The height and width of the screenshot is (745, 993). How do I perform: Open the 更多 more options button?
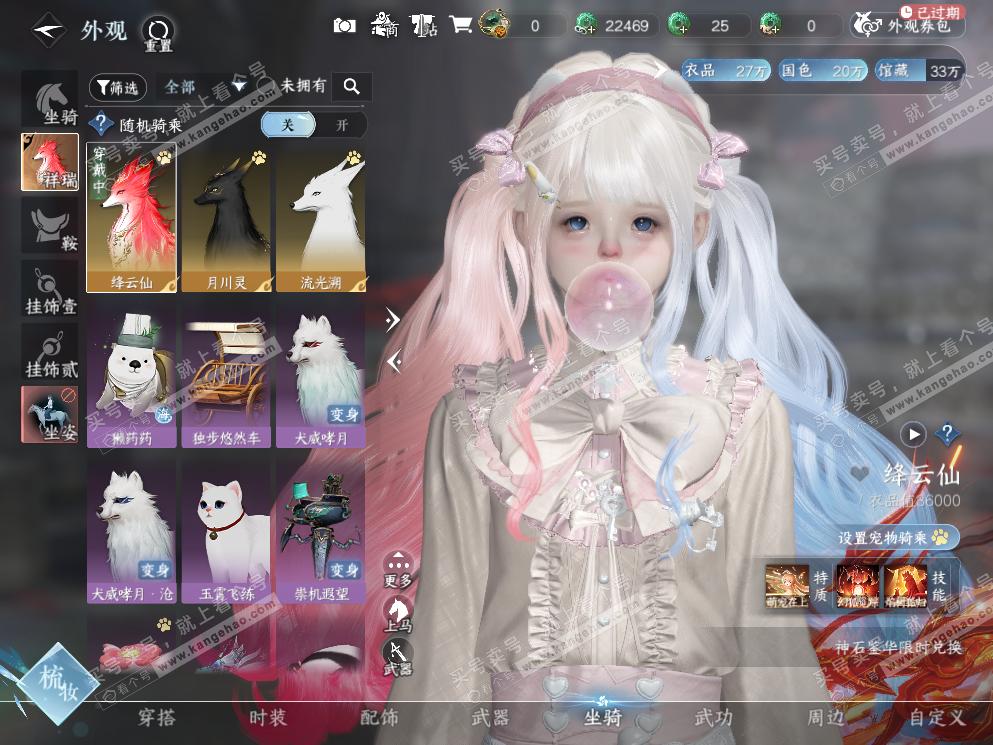[x=398, y=568]
